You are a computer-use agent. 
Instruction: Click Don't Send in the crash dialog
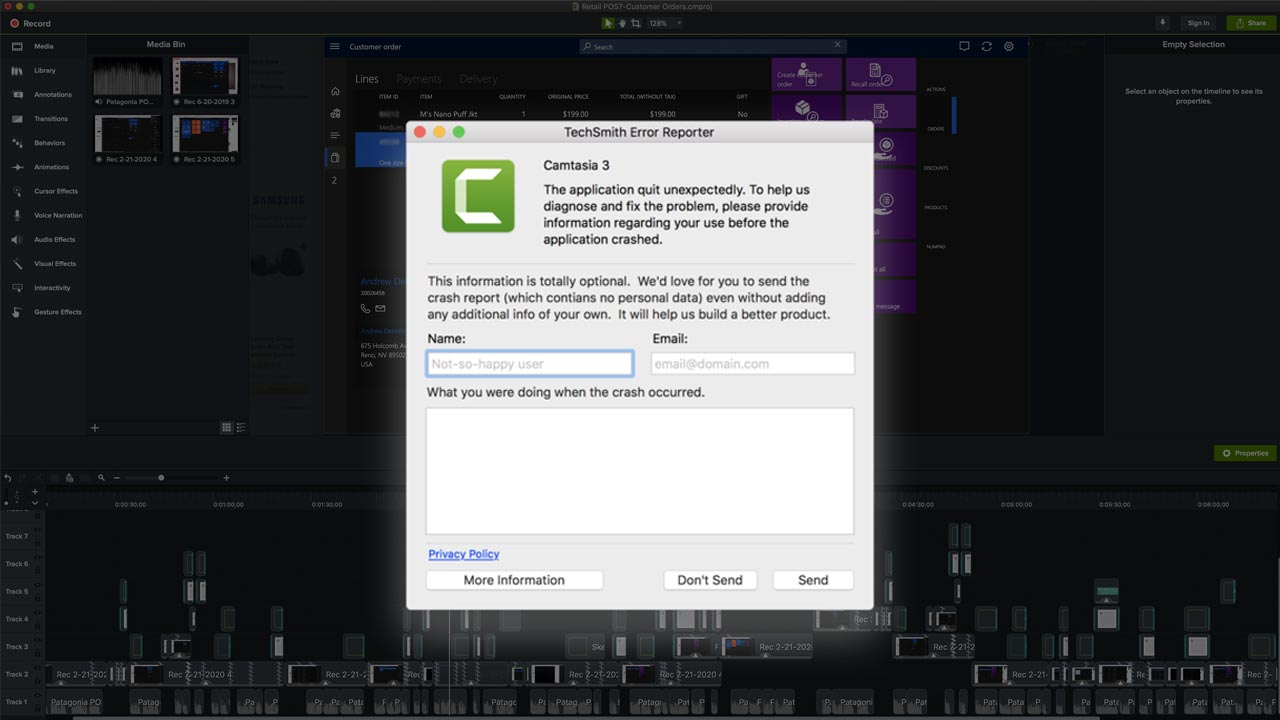710,580
